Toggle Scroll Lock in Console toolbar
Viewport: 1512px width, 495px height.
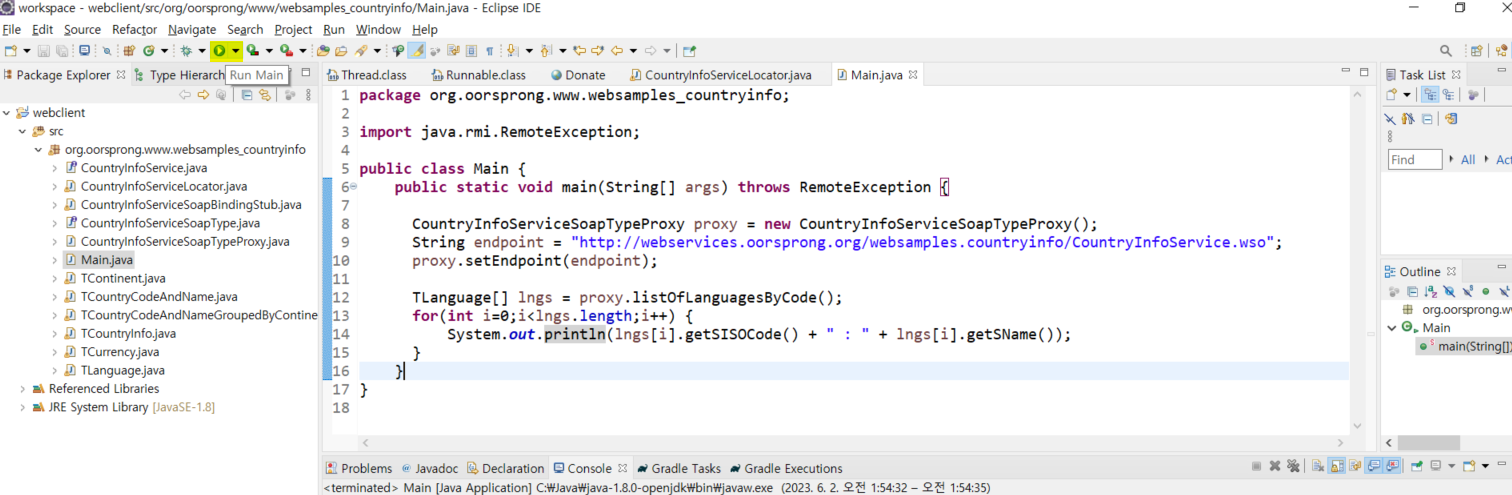coord(1336,467)
